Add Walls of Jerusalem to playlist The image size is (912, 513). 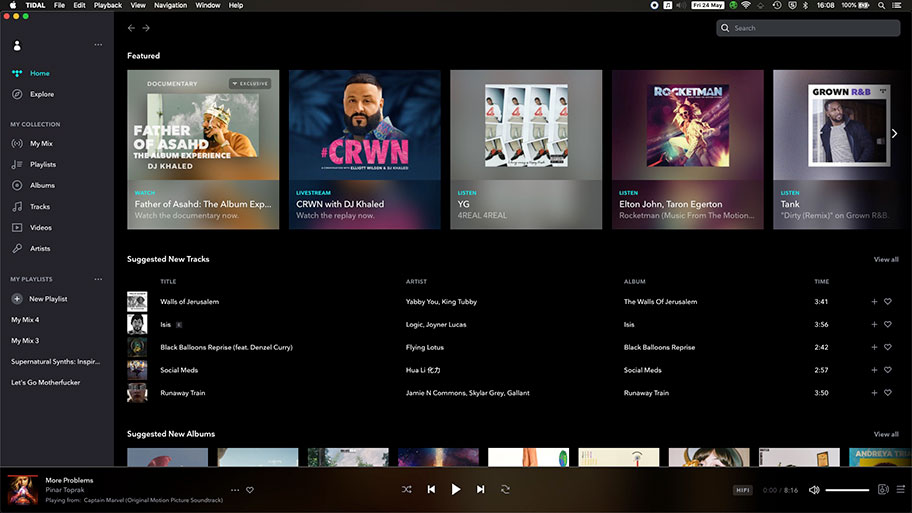[874, 302]
